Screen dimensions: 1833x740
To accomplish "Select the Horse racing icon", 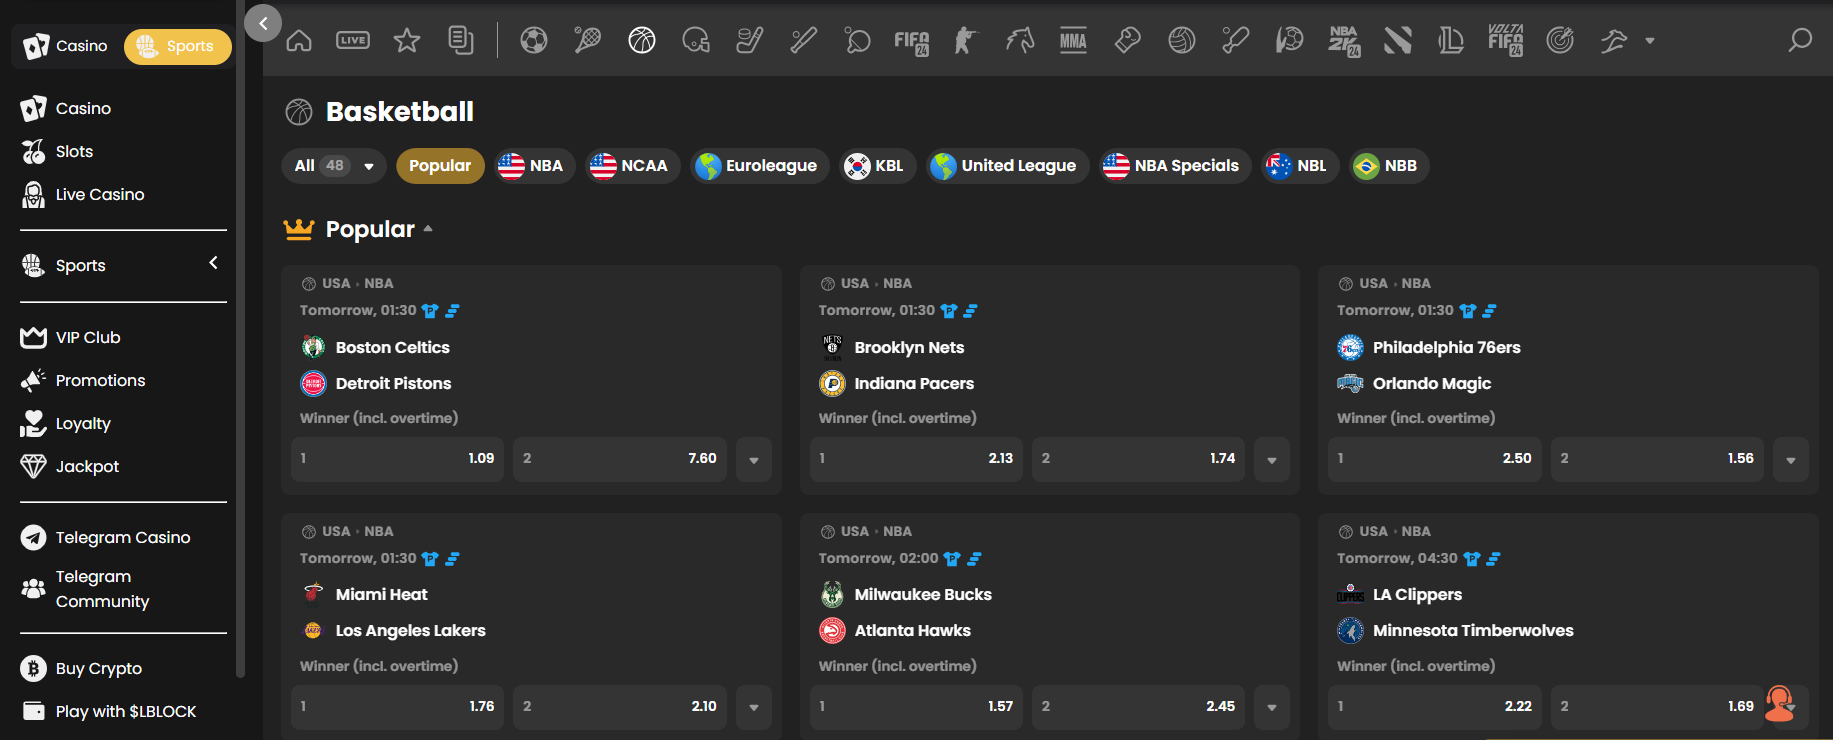I will tap(1020, 40).
